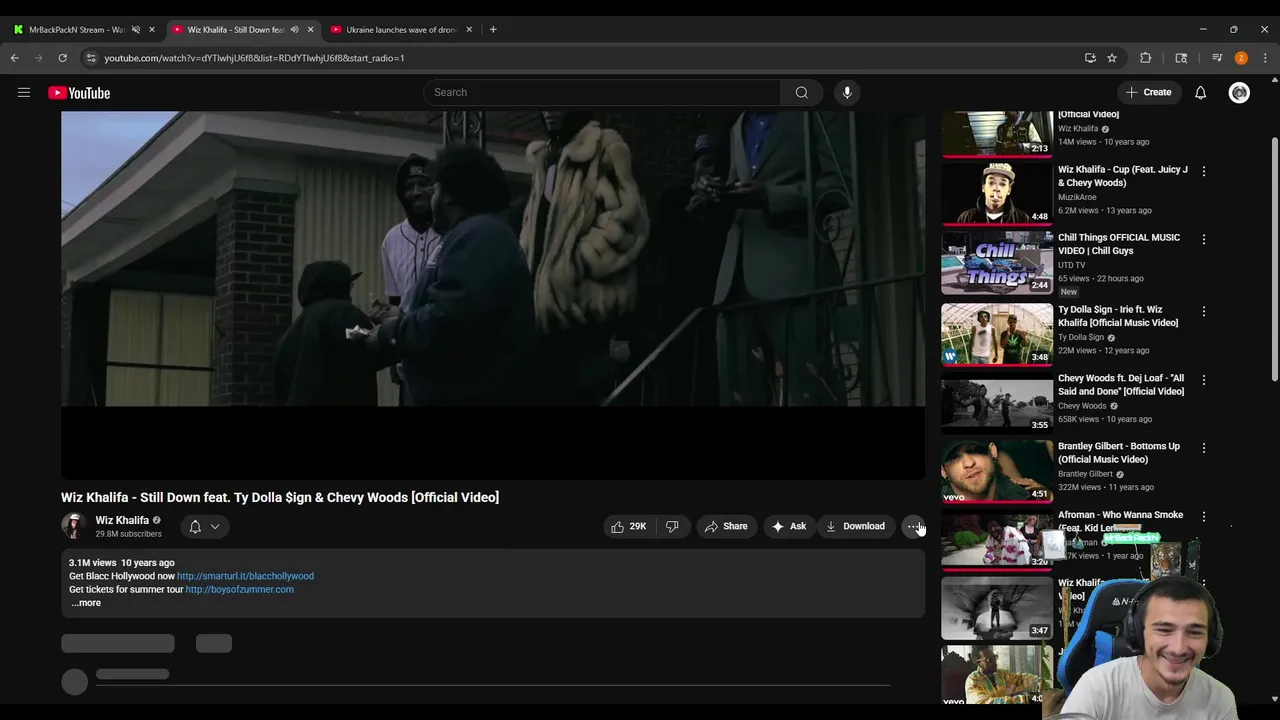This screenshot has width=1280, height=720.
Task: Open the install/cast icon in address bar
Action: pos(1090,58)
